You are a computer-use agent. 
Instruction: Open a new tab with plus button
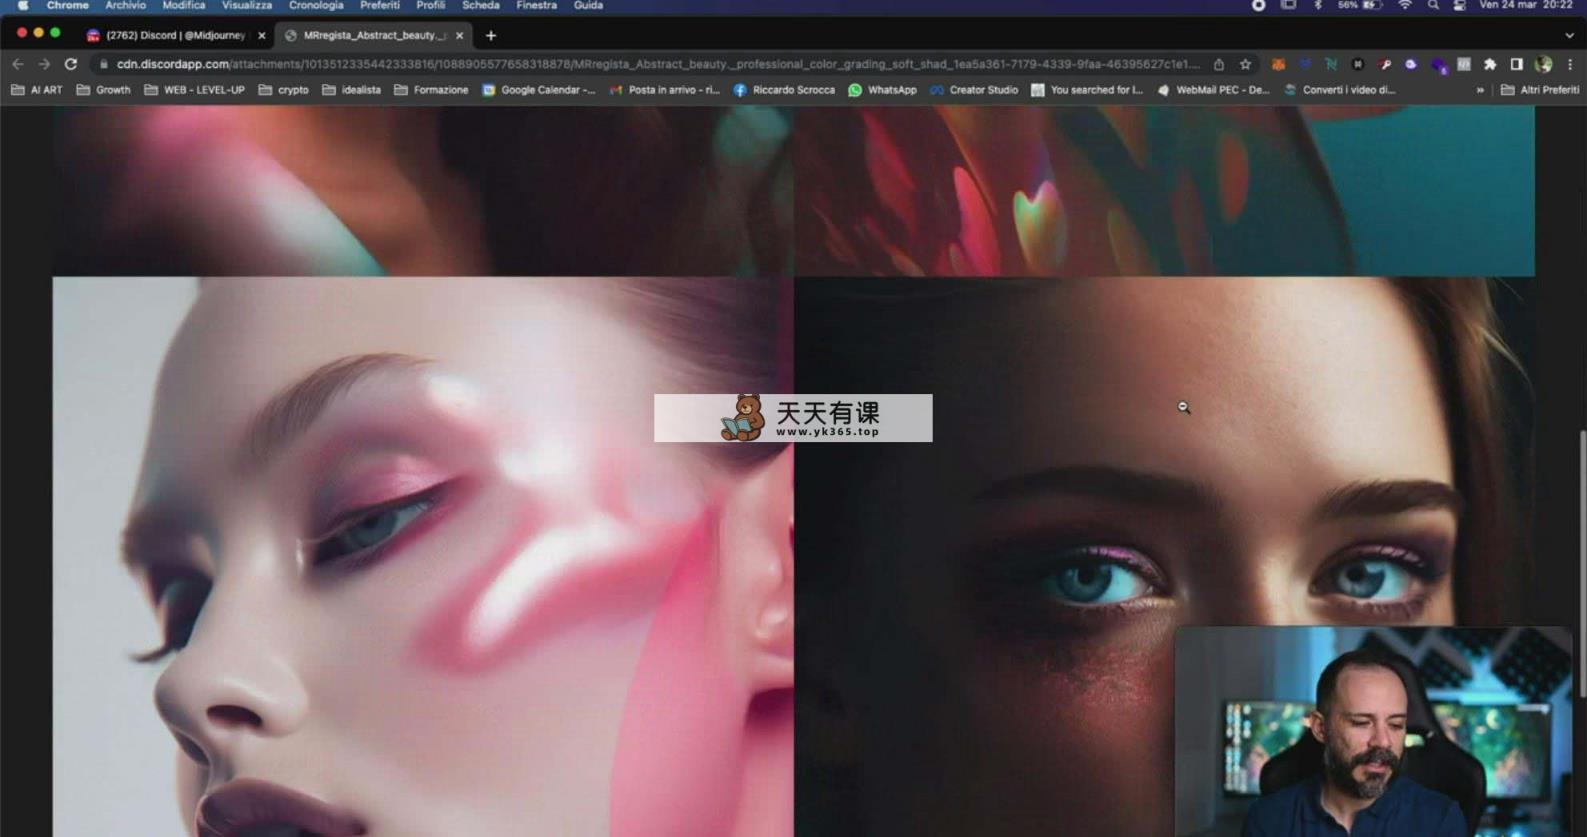[491, 35]
